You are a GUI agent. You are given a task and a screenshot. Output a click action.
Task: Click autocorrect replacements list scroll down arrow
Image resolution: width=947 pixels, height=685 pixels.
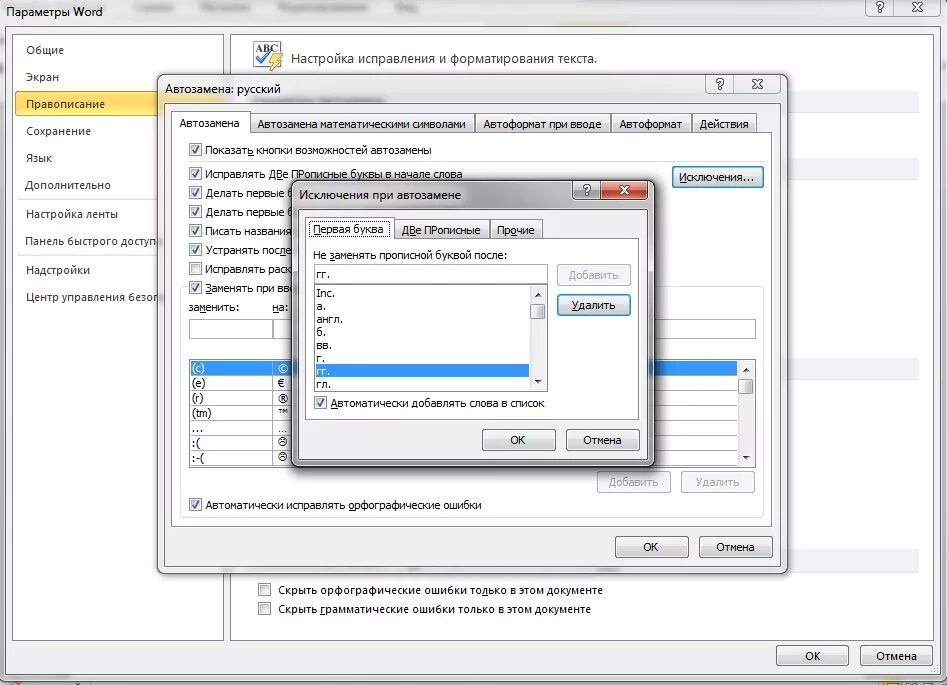click(746, 457)
